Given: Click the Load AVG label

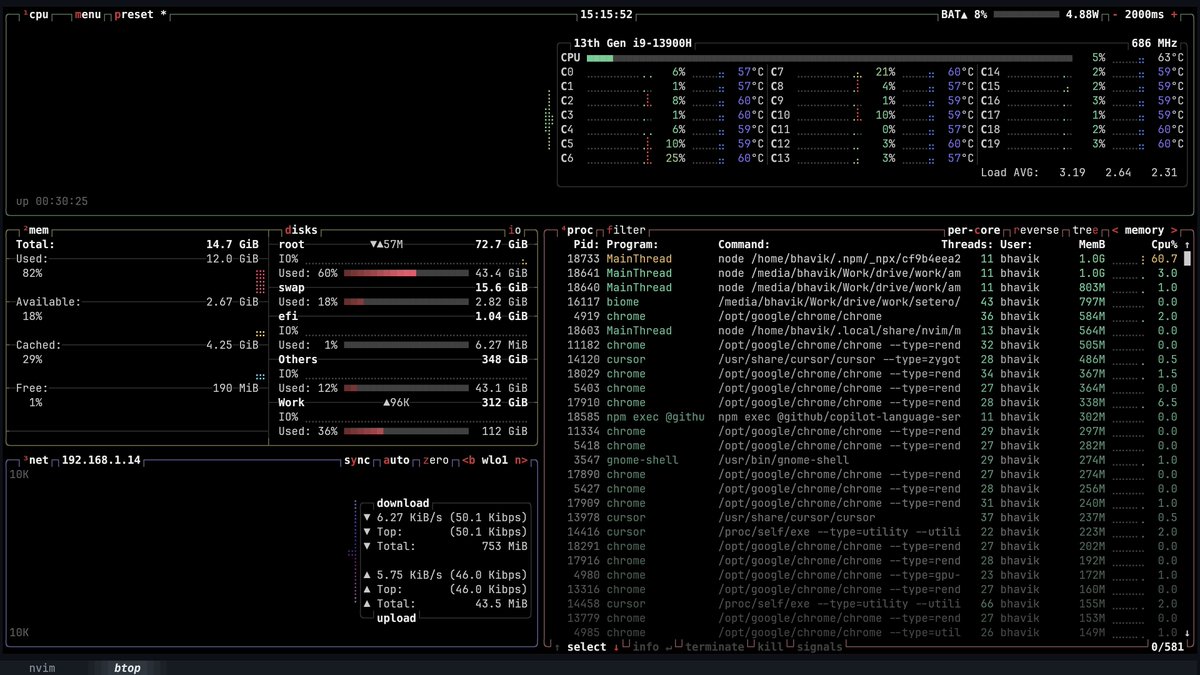Looking at the screenshot, I should [1011, 172].
